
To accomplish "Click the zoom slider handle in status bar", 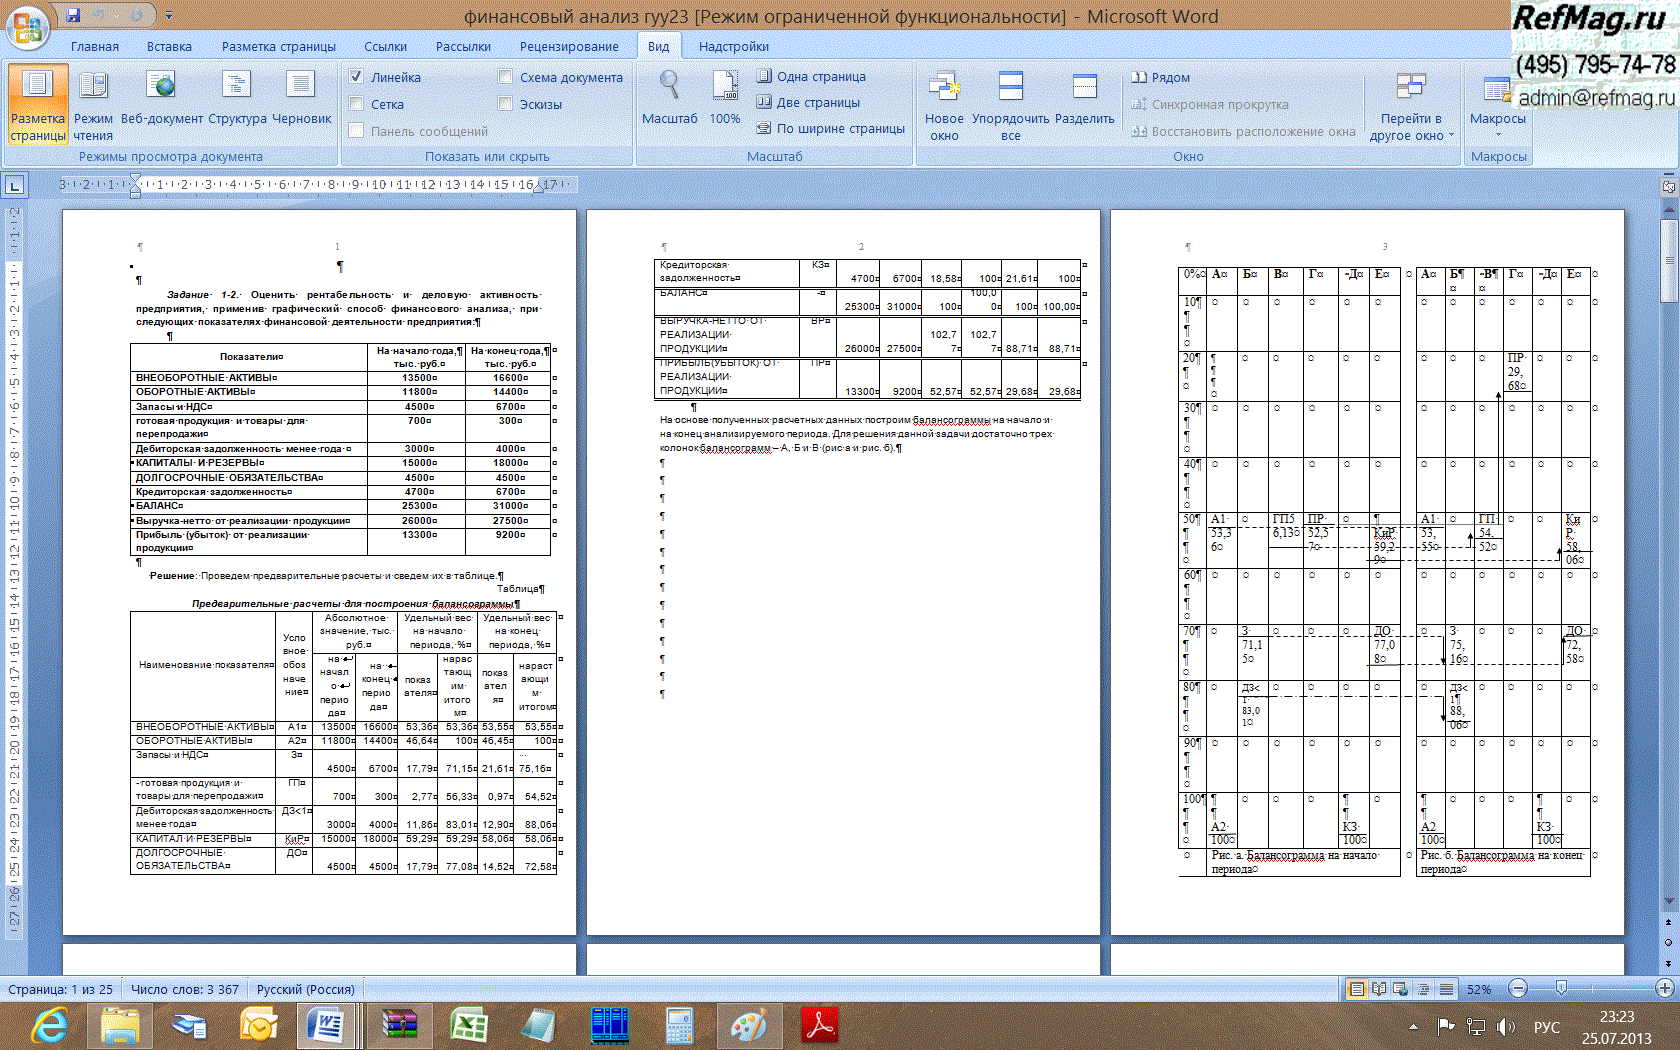I will tap(1561, 989).
